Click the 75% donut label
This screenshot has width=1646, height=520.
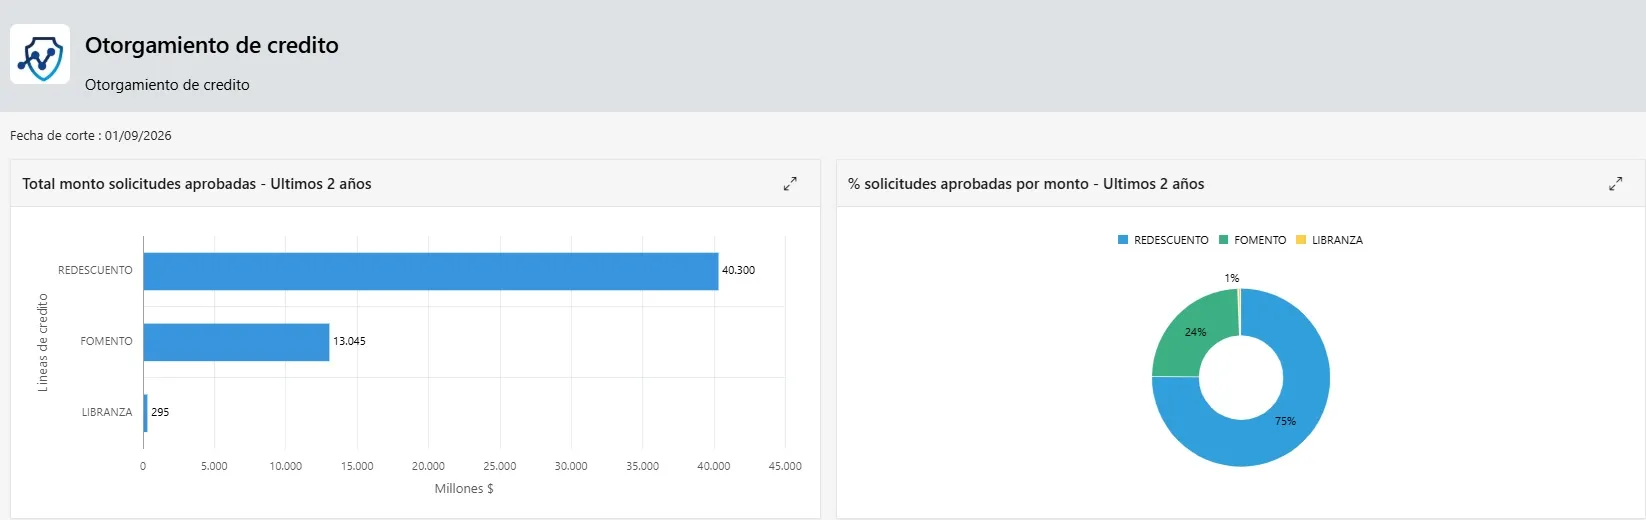point(1285,421)
